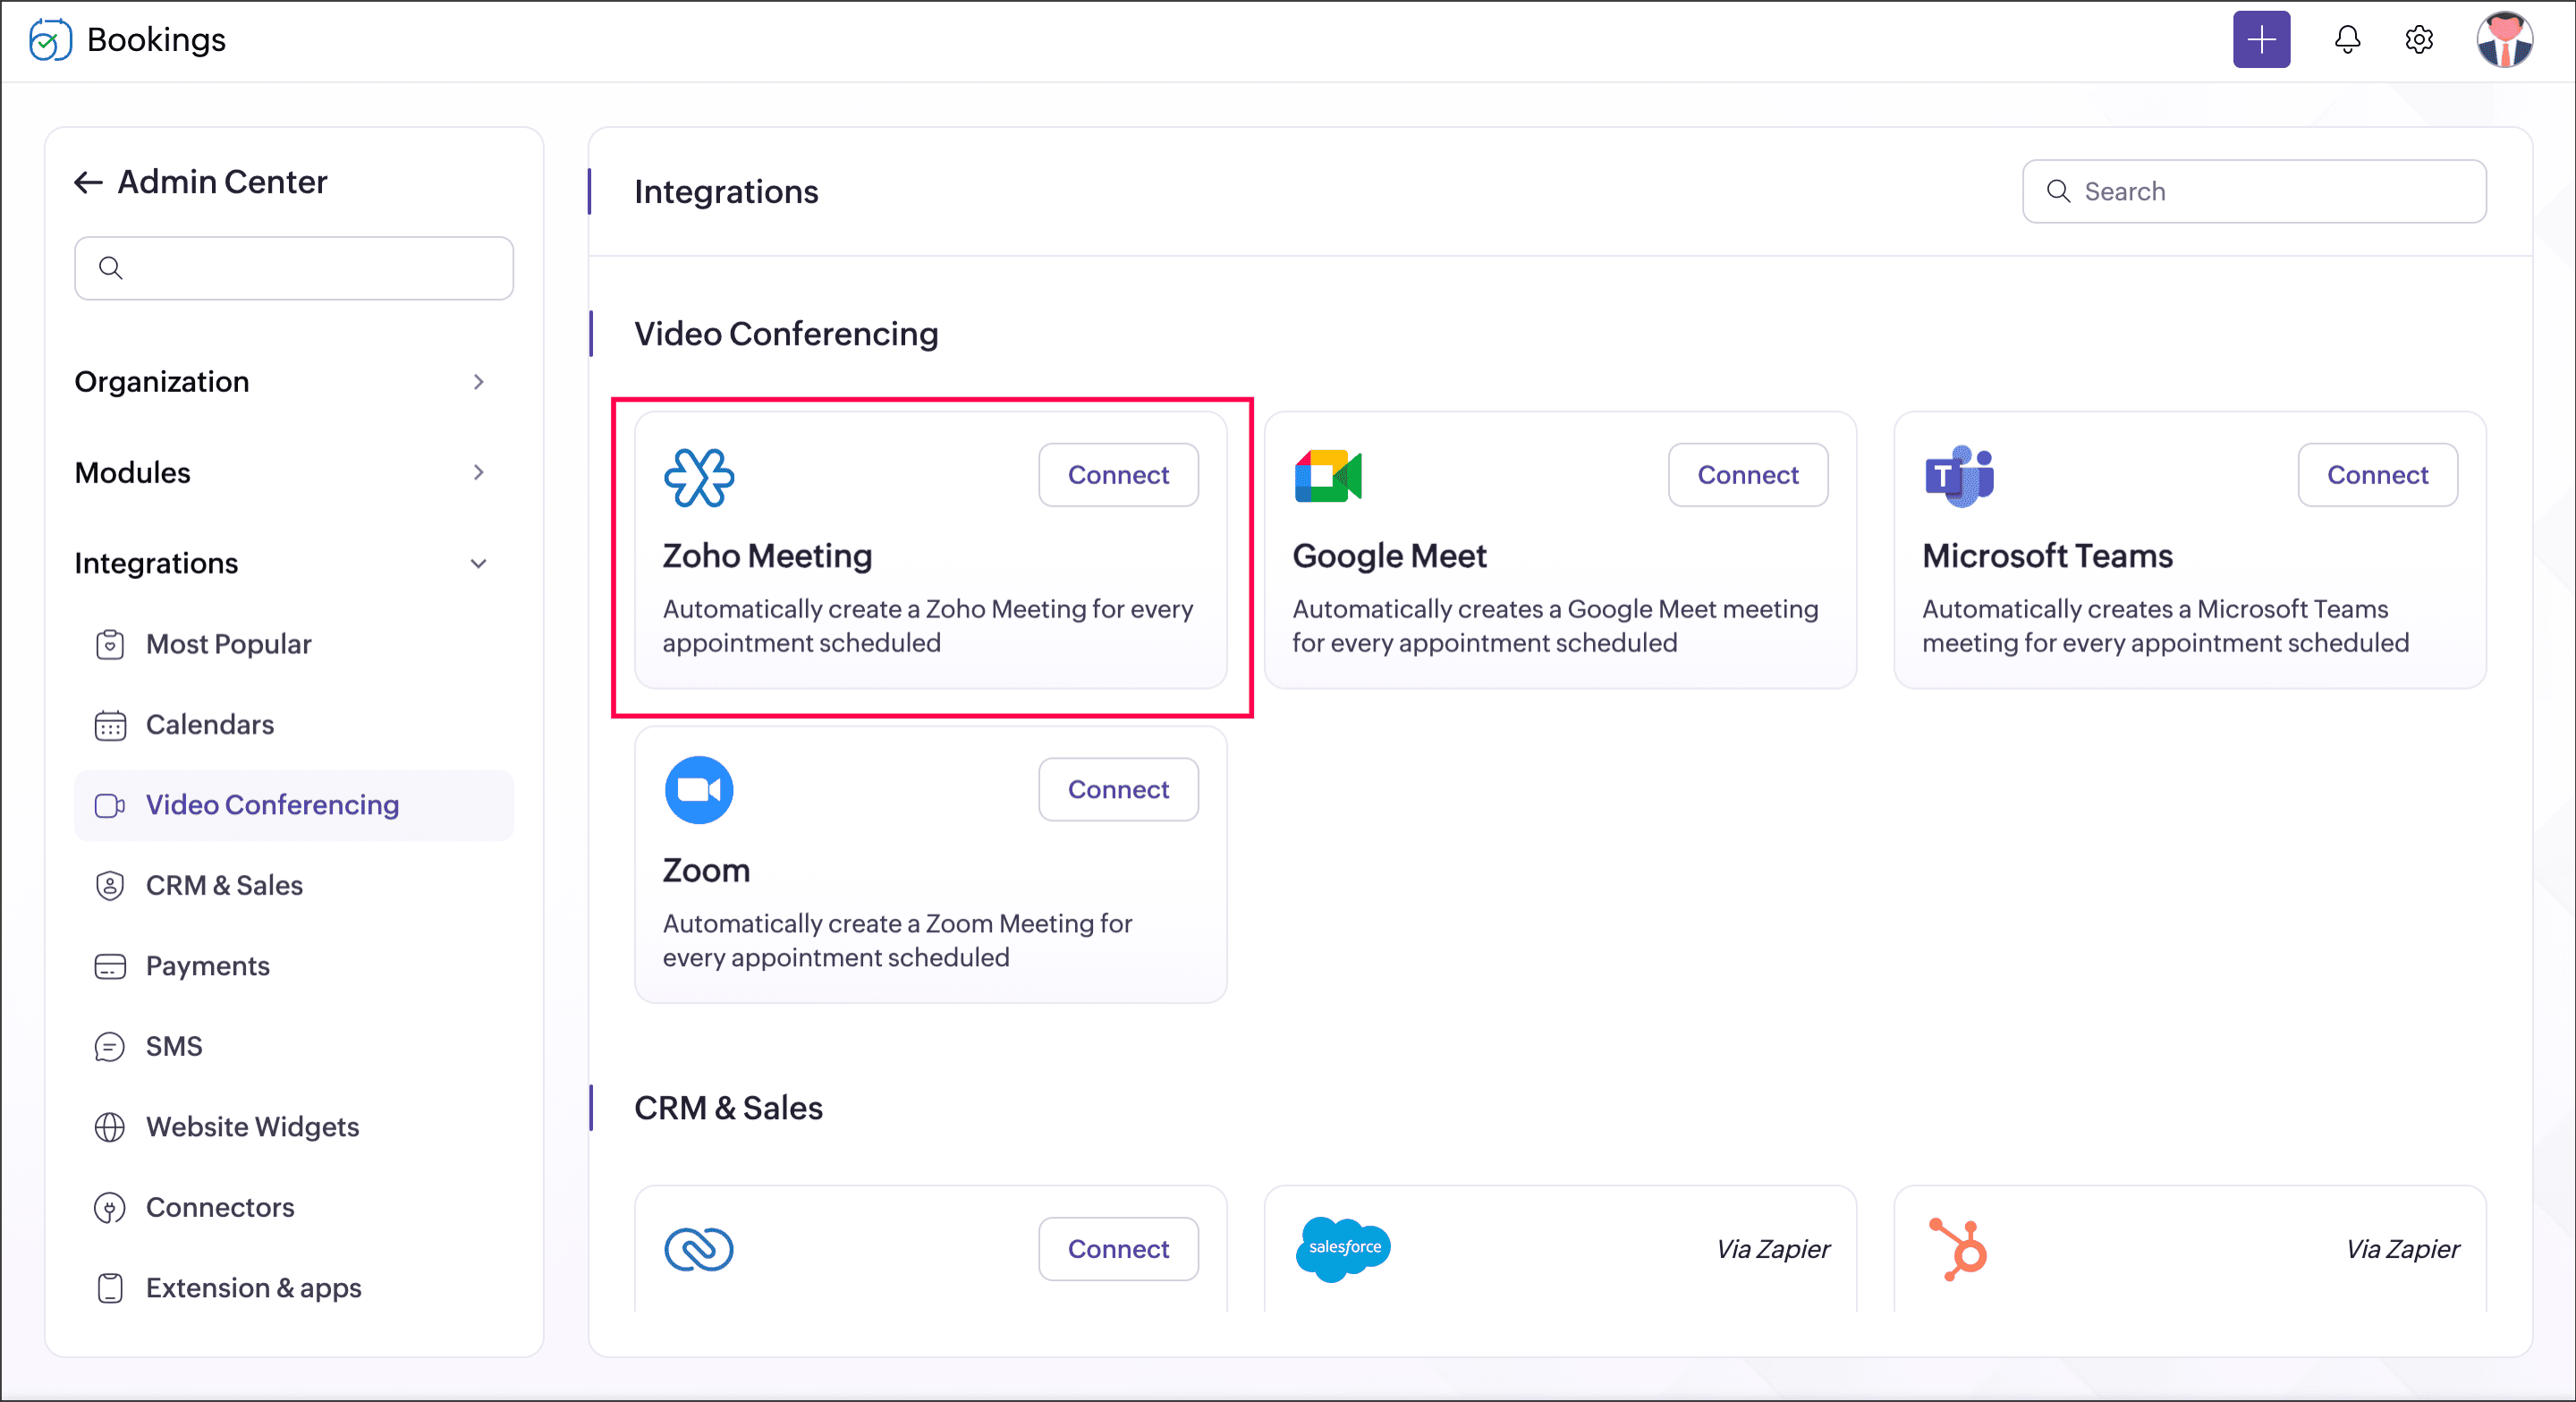The height and width of the screenshot is (1402, 2576).
Task: Open Calendars in the sidebar
Action: point(209,724)
